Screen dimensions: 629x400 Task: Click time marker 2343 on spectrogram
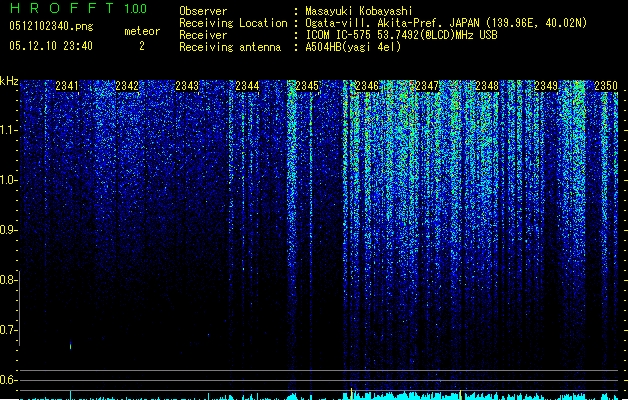click(187, 86)
